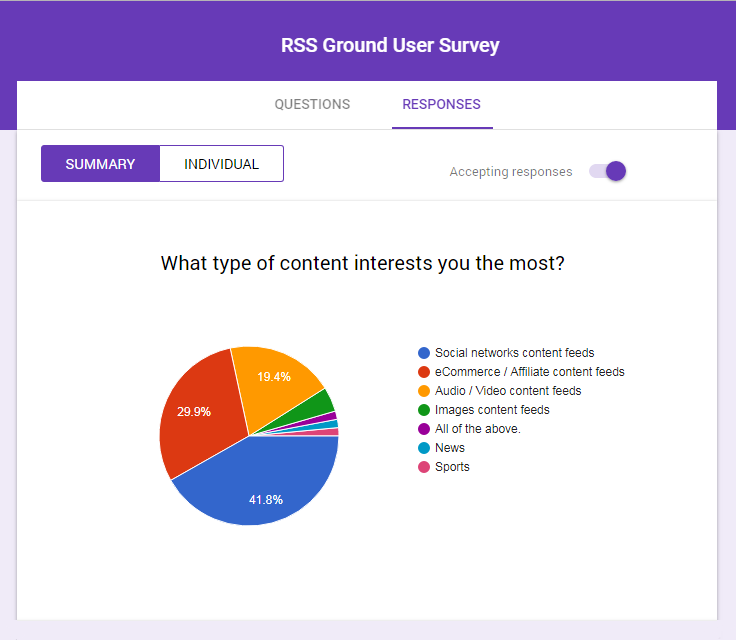Click the green Images legend dot
The image size is (736, 640).
tap(424, 410)
